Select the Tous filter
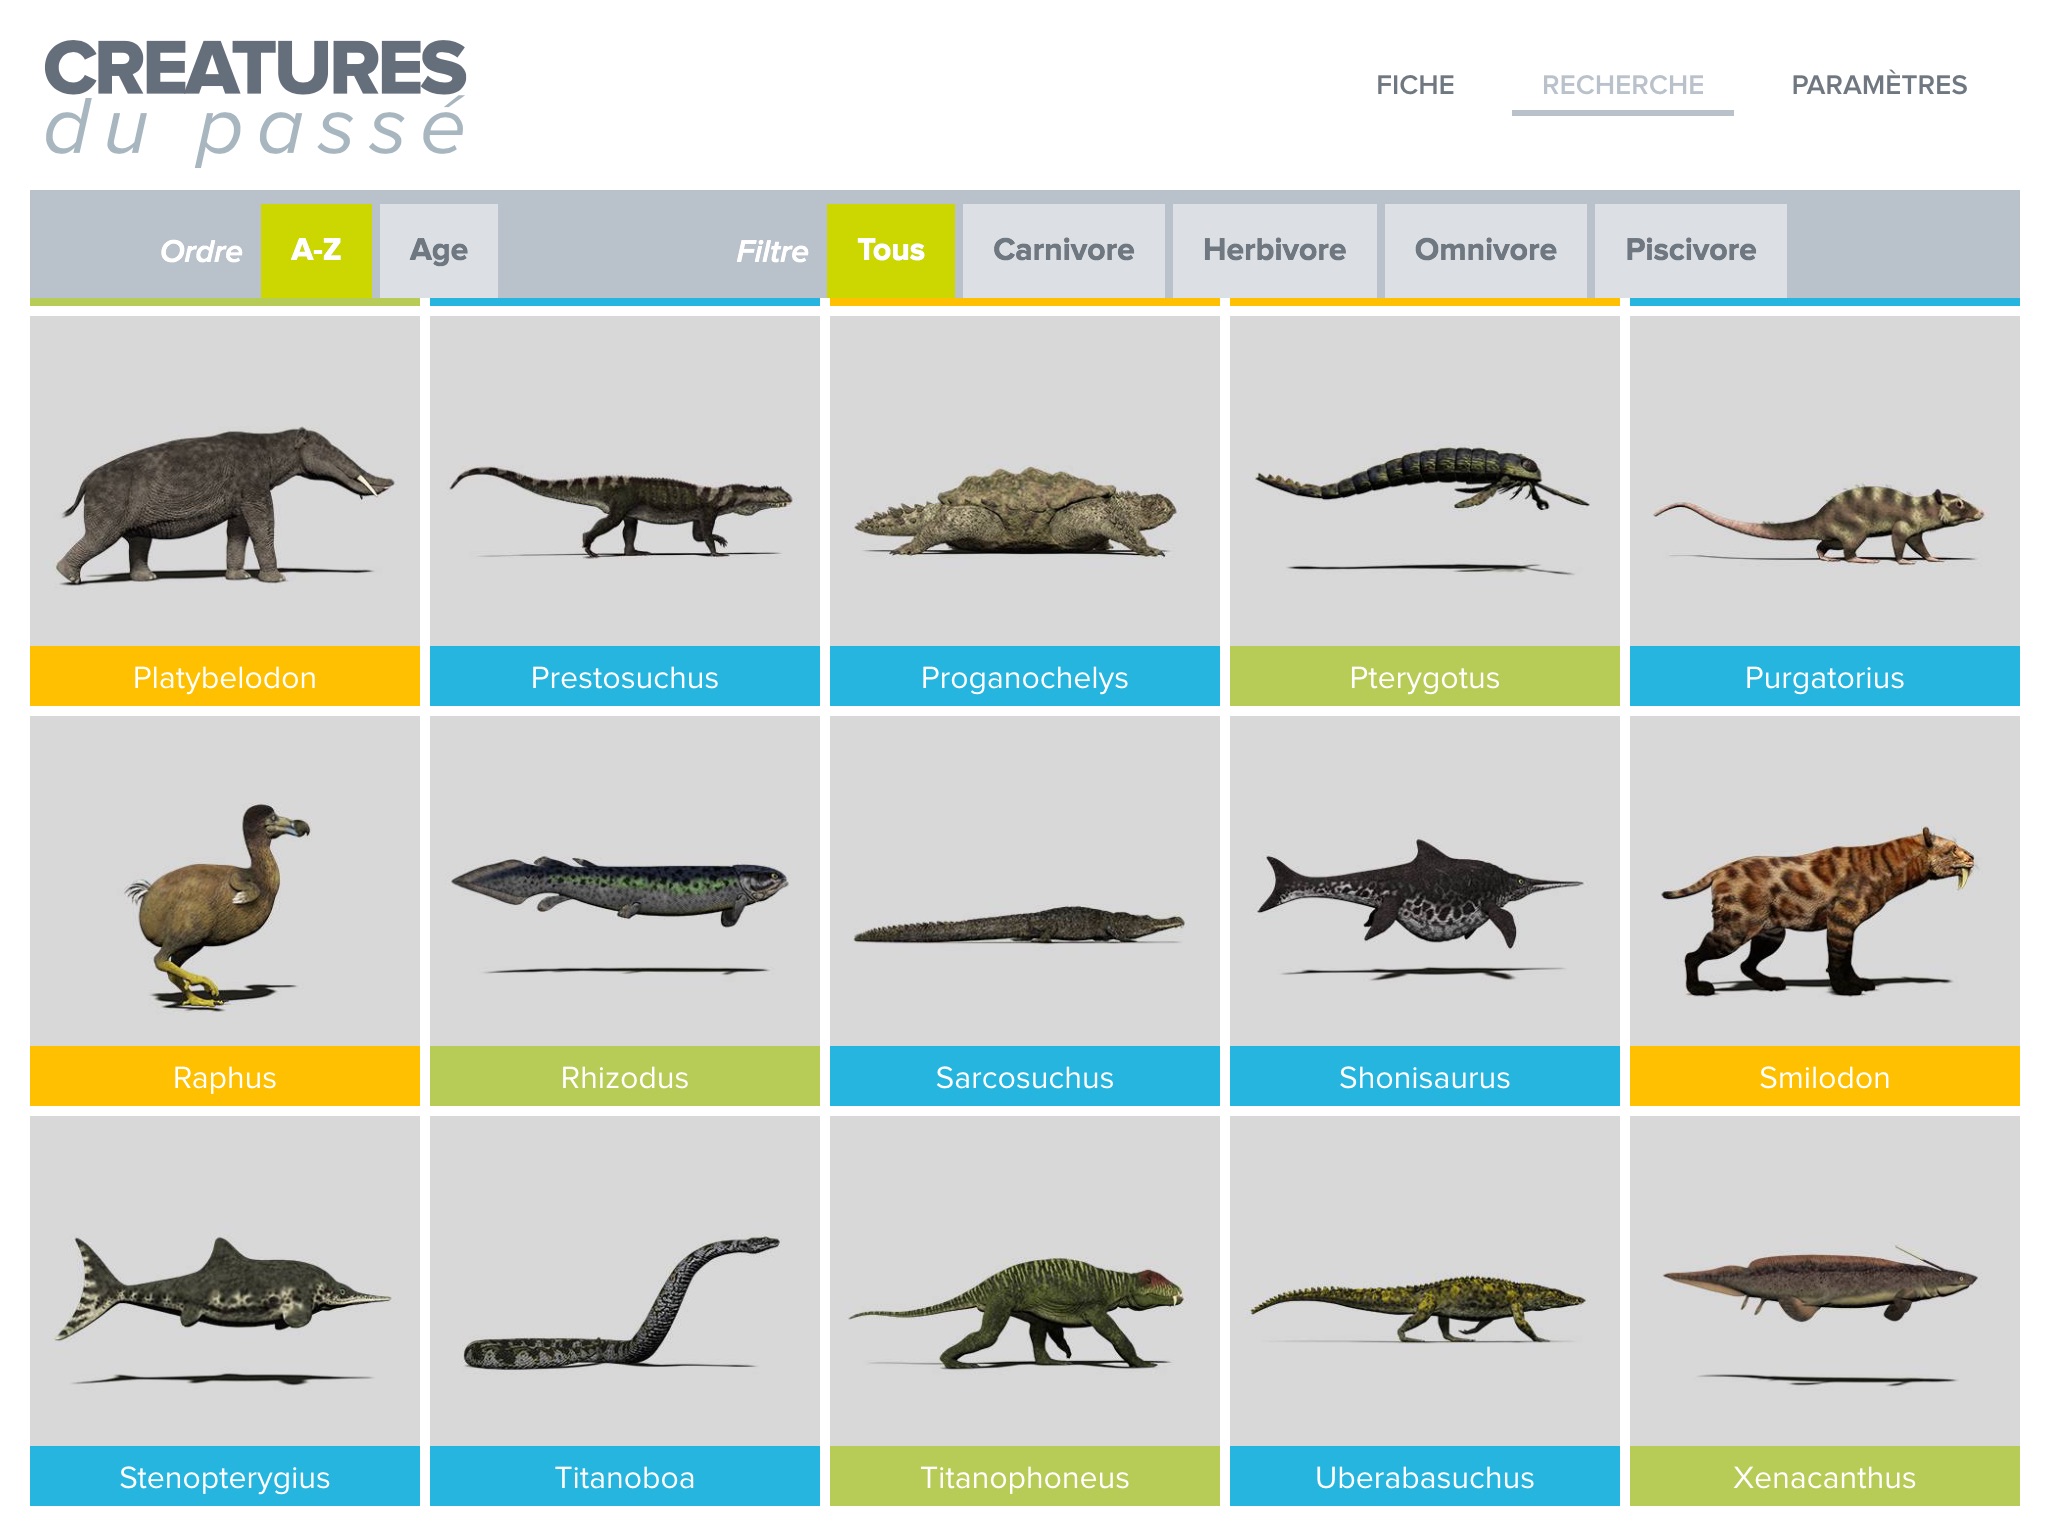 [x=891, y=250]
